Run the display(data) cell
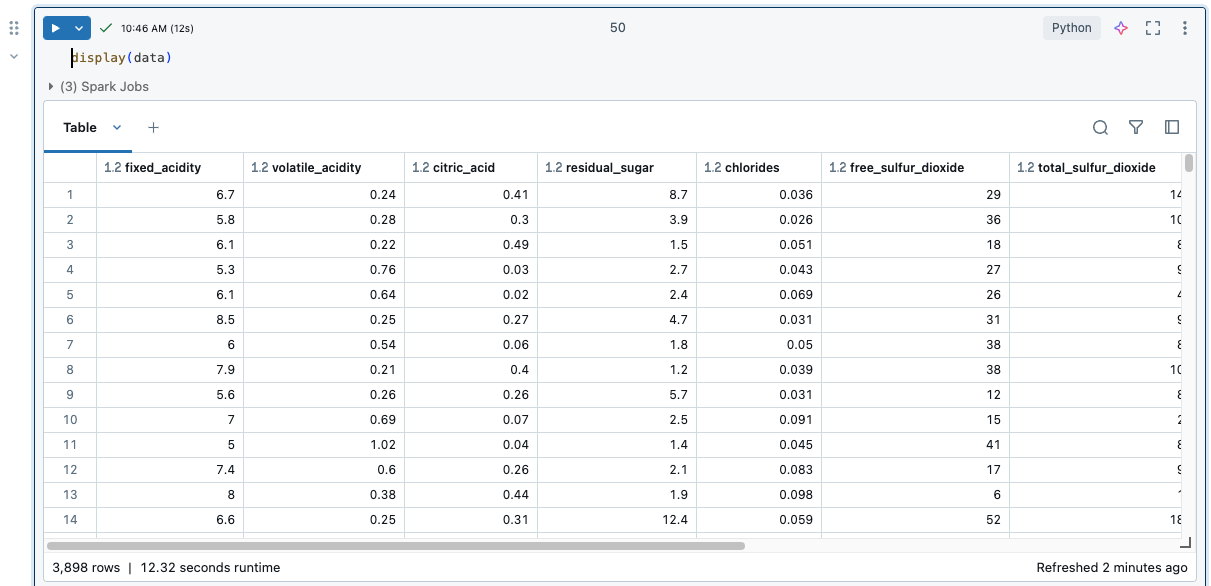 coord(57,28)
